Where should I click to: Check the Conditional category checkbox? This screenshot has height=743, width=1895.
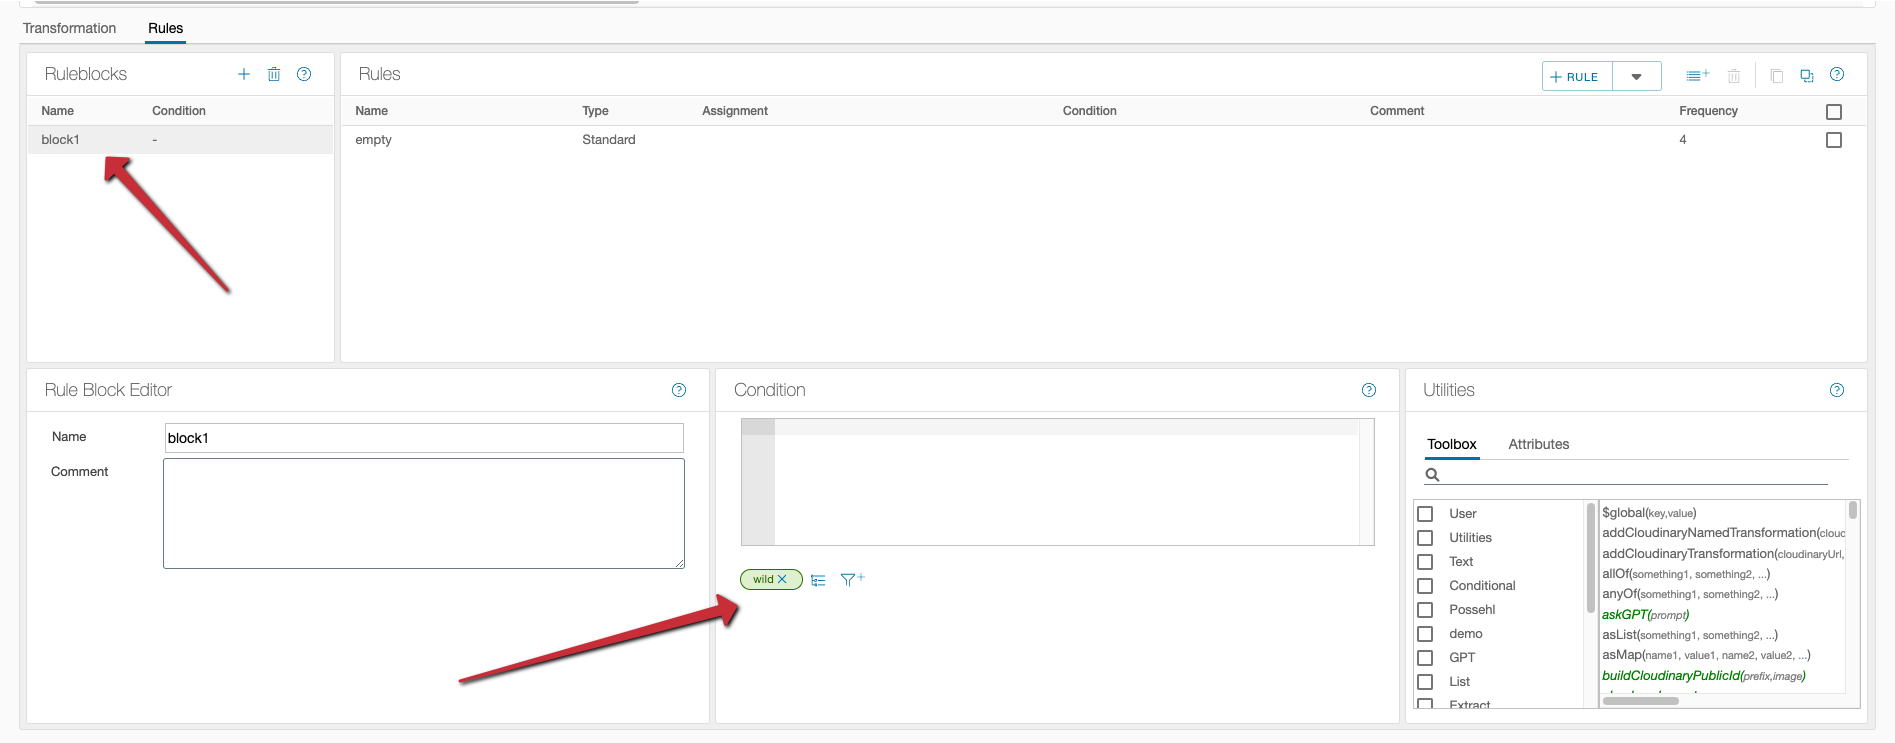point(1425,586)
